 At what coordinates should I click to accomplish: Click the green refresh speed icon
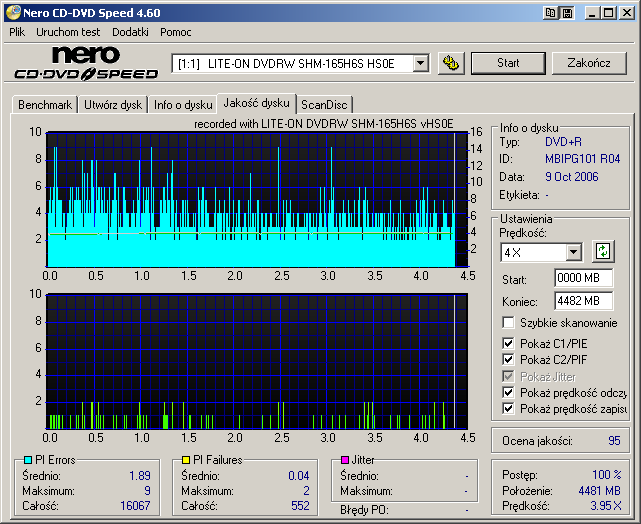pyautogui.click(x=603, y=251)
